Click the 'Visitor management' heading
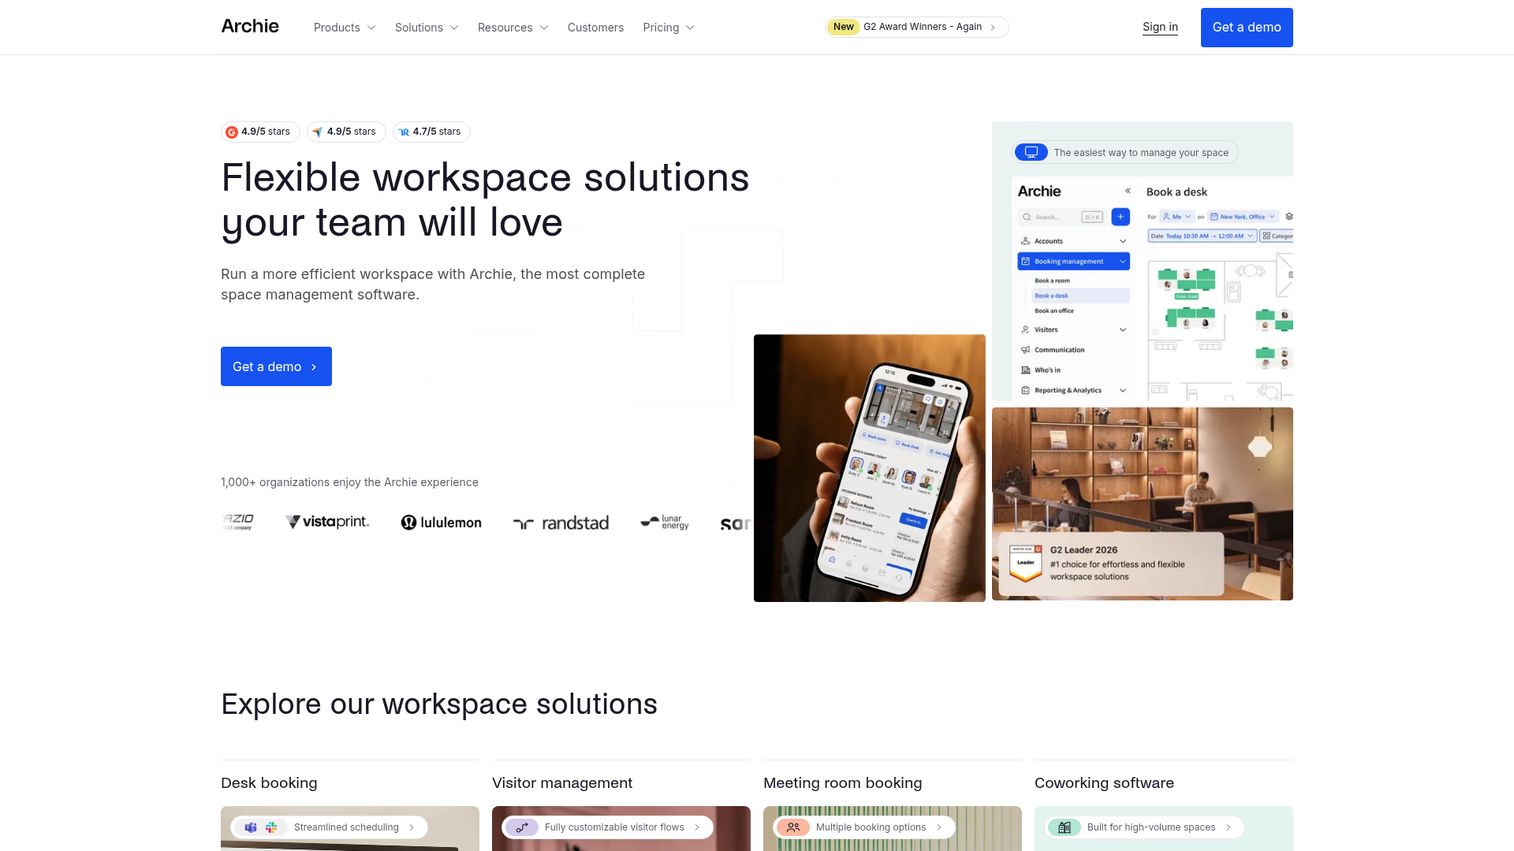The width and height of the screenshot is (1514, 851). tap(562, 783)
